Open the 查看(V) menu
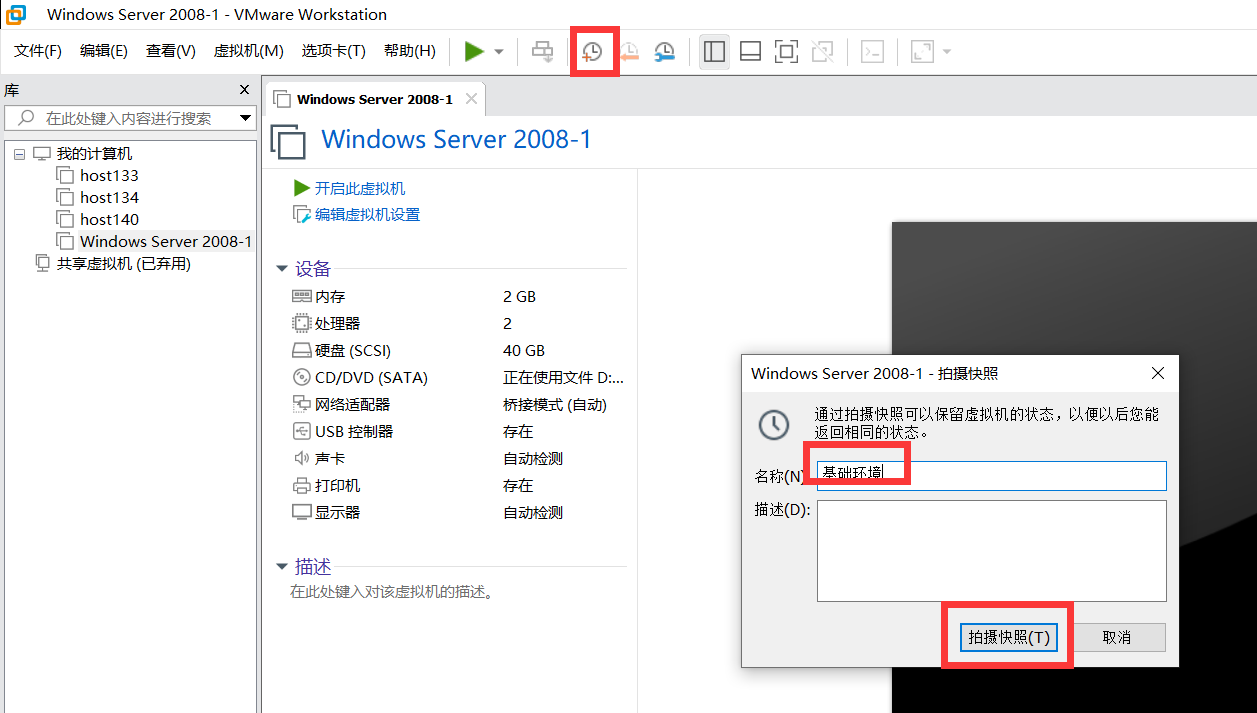The height and width of the screenshot is (713, 1257). pos(171,51)
